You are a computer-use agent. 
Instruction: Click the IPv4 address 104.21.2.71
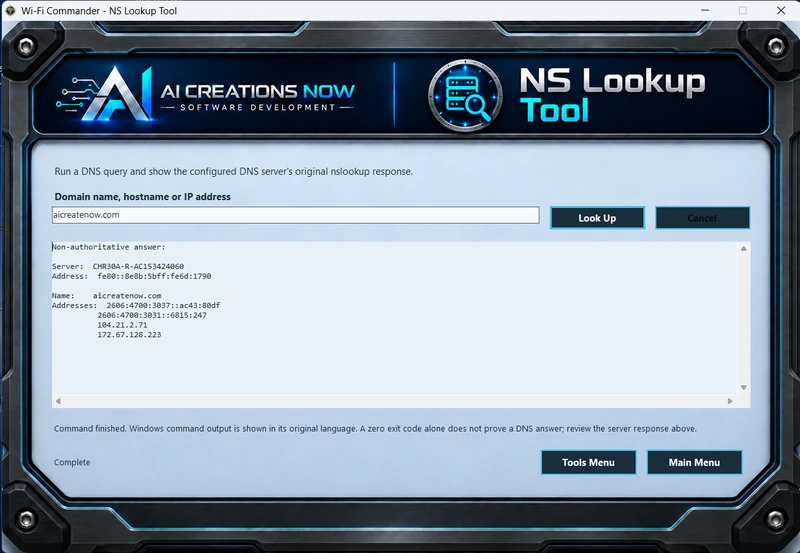pos(122,324)
